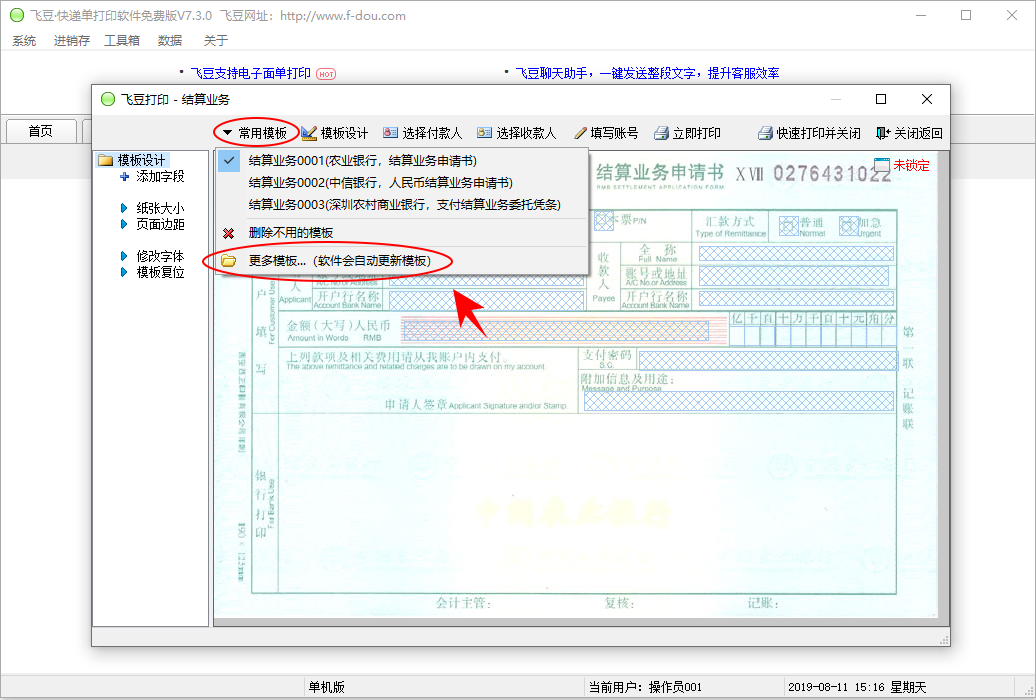Image resolution: width=1036 pixels, height=700 pixels.
Task: Click payee 开户行名称 field on form
Action: [796, 298]
